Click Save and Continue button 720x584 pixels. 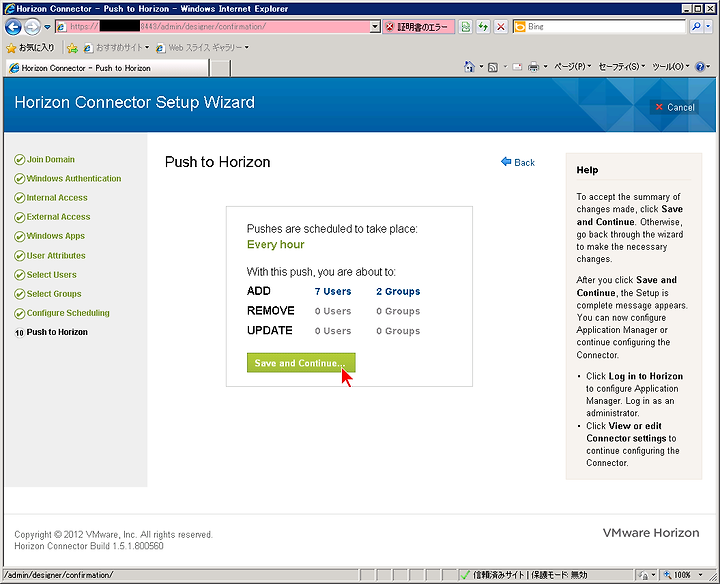(x=301, y=363)
